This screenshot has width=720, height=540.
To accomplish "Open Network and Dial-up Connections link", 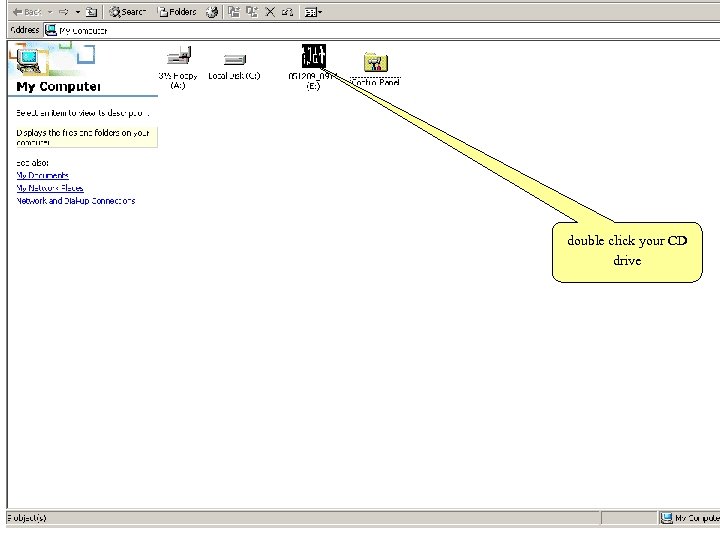I will tap(76, 201).
